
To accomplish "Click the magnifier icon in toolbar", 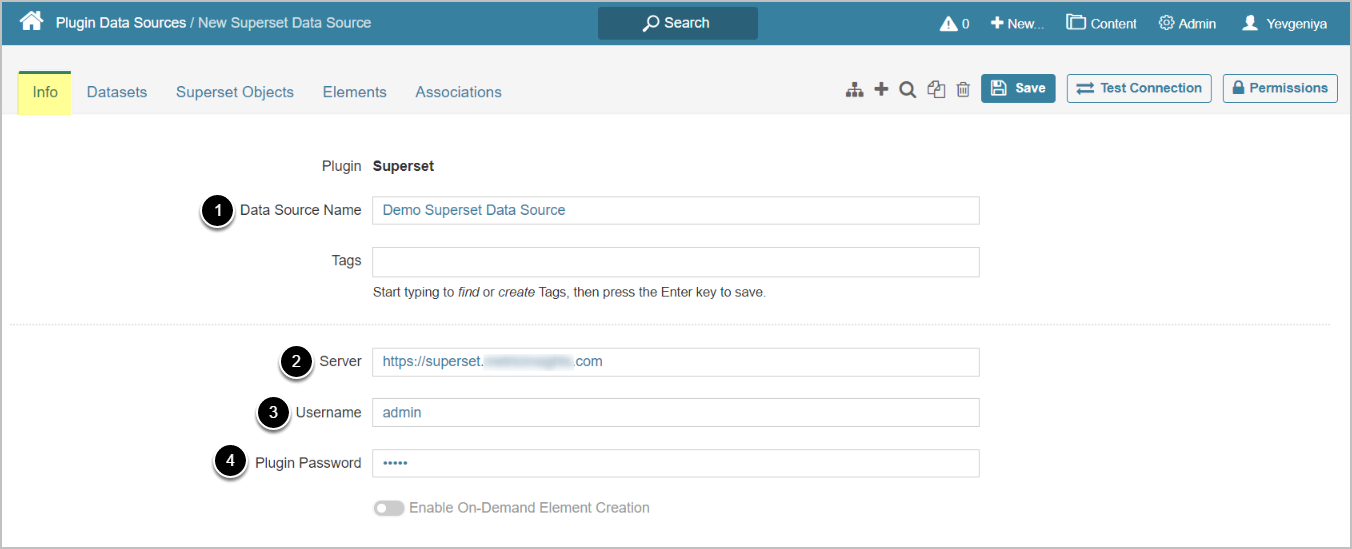I will (x=907, y=90).
